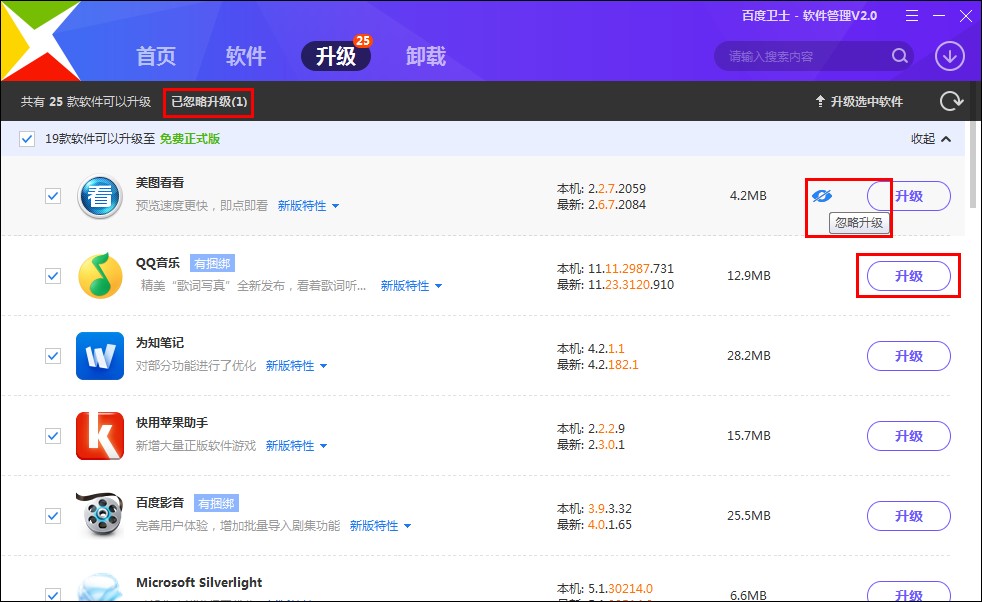The height and width of the screenshot is (602, 982).
Task: Switch to the 软件 tab
Action: (x=246, y=56)
